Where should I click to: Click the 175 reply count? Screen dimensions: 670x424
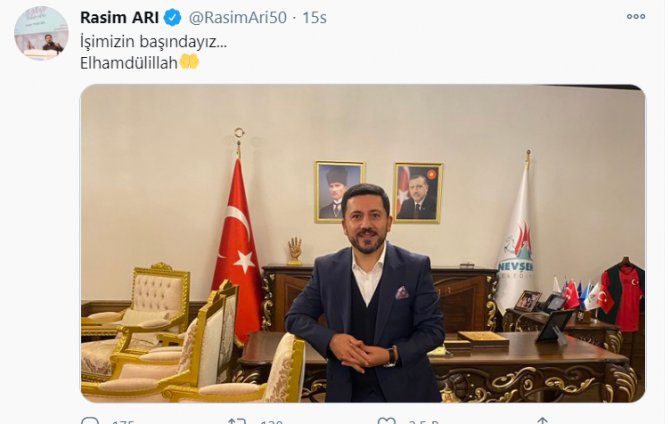coord(122,422)
